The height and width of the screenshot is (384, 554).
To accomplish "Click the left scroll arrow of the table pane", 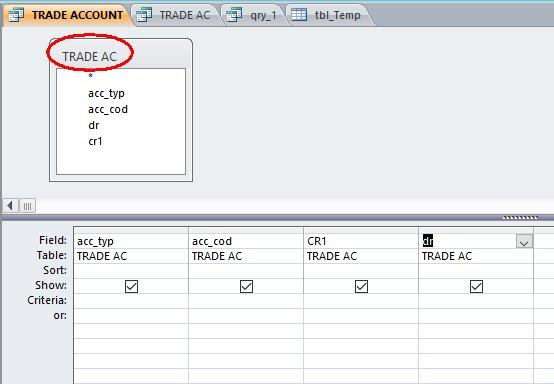I will coord(10,205).
